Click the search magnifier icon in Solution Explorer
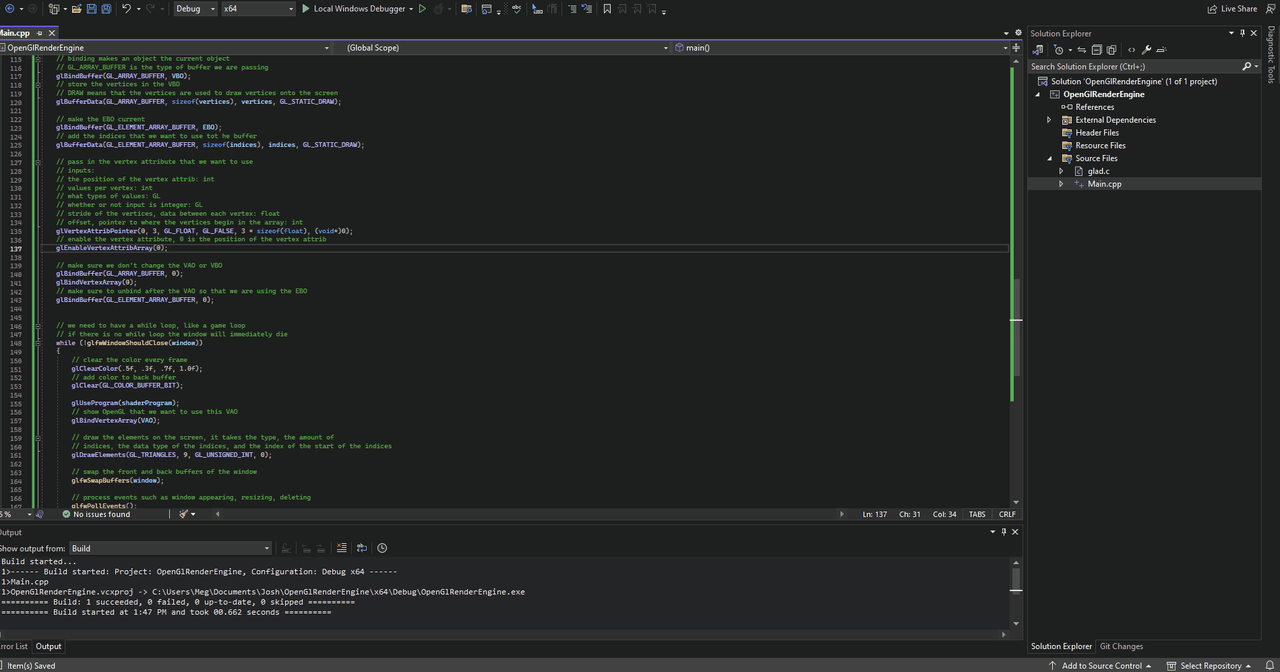The image size is (1280, 672). point(1247,67)
